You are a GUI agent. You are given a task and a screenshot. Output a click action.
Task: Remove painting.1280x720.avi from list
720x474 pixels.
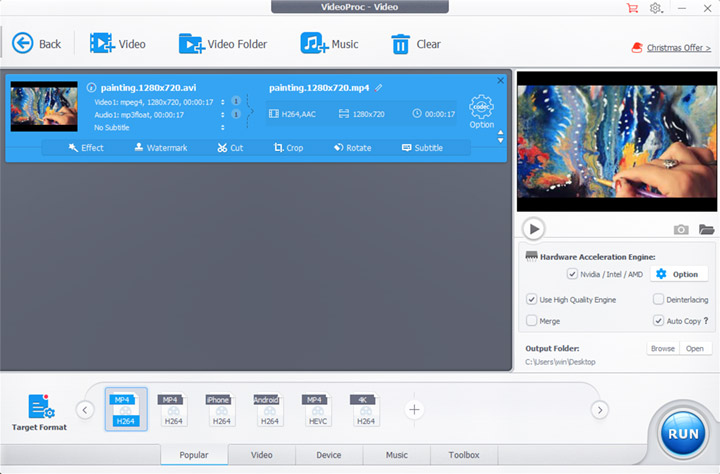(501, 80)
